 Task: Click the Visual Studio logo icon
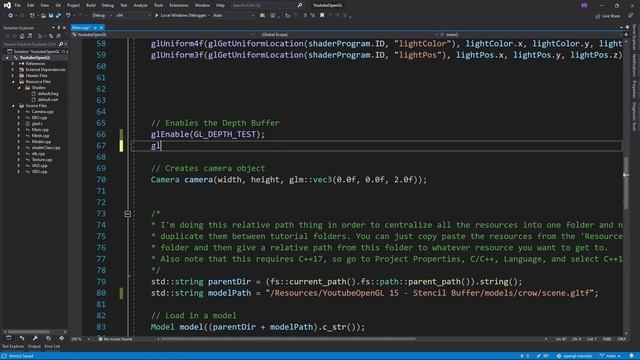click(x=7, y=5)
